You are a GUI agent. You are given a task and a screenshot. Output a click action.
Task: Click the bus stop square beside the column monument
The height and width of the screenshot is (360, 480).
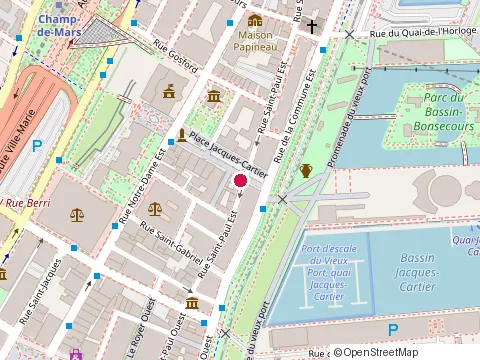(x=171, y=142)
